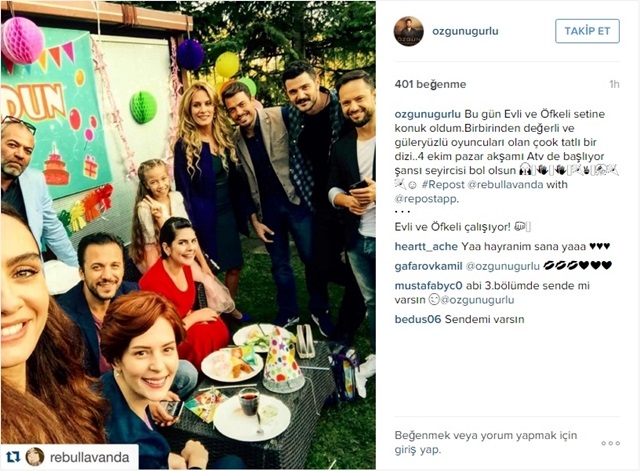640x471 pixels.
Task: Open the ozgunugurlu username header link
Action: pos(465,31)
